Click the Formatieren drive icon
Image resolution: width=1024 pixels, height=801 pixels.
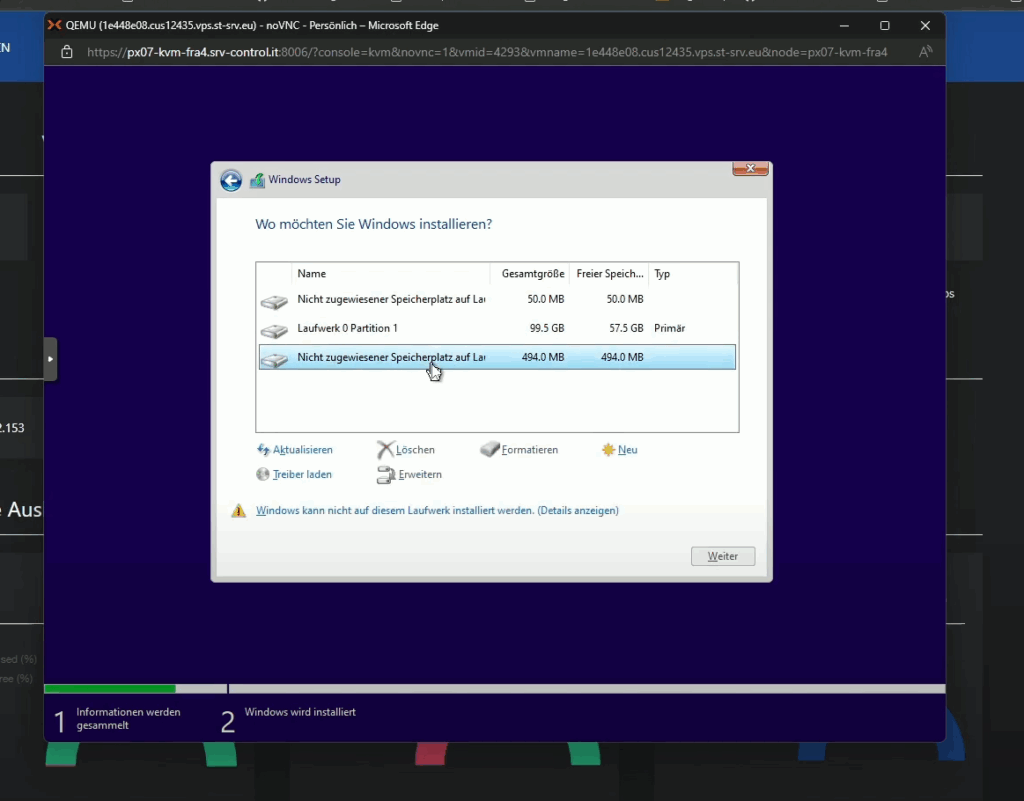pos(490,449)
